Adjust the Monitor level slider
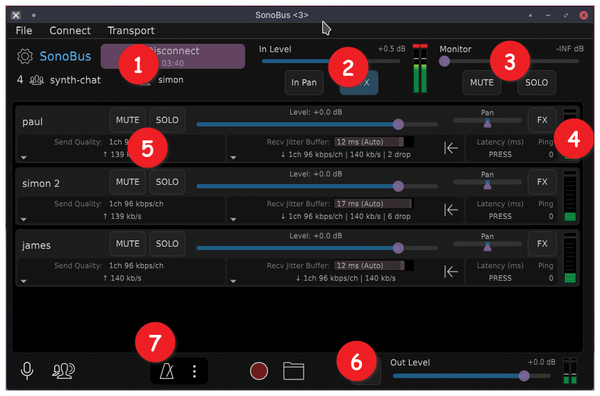The image size is (600, 396). pyautogui.click(x=509, y=61)
